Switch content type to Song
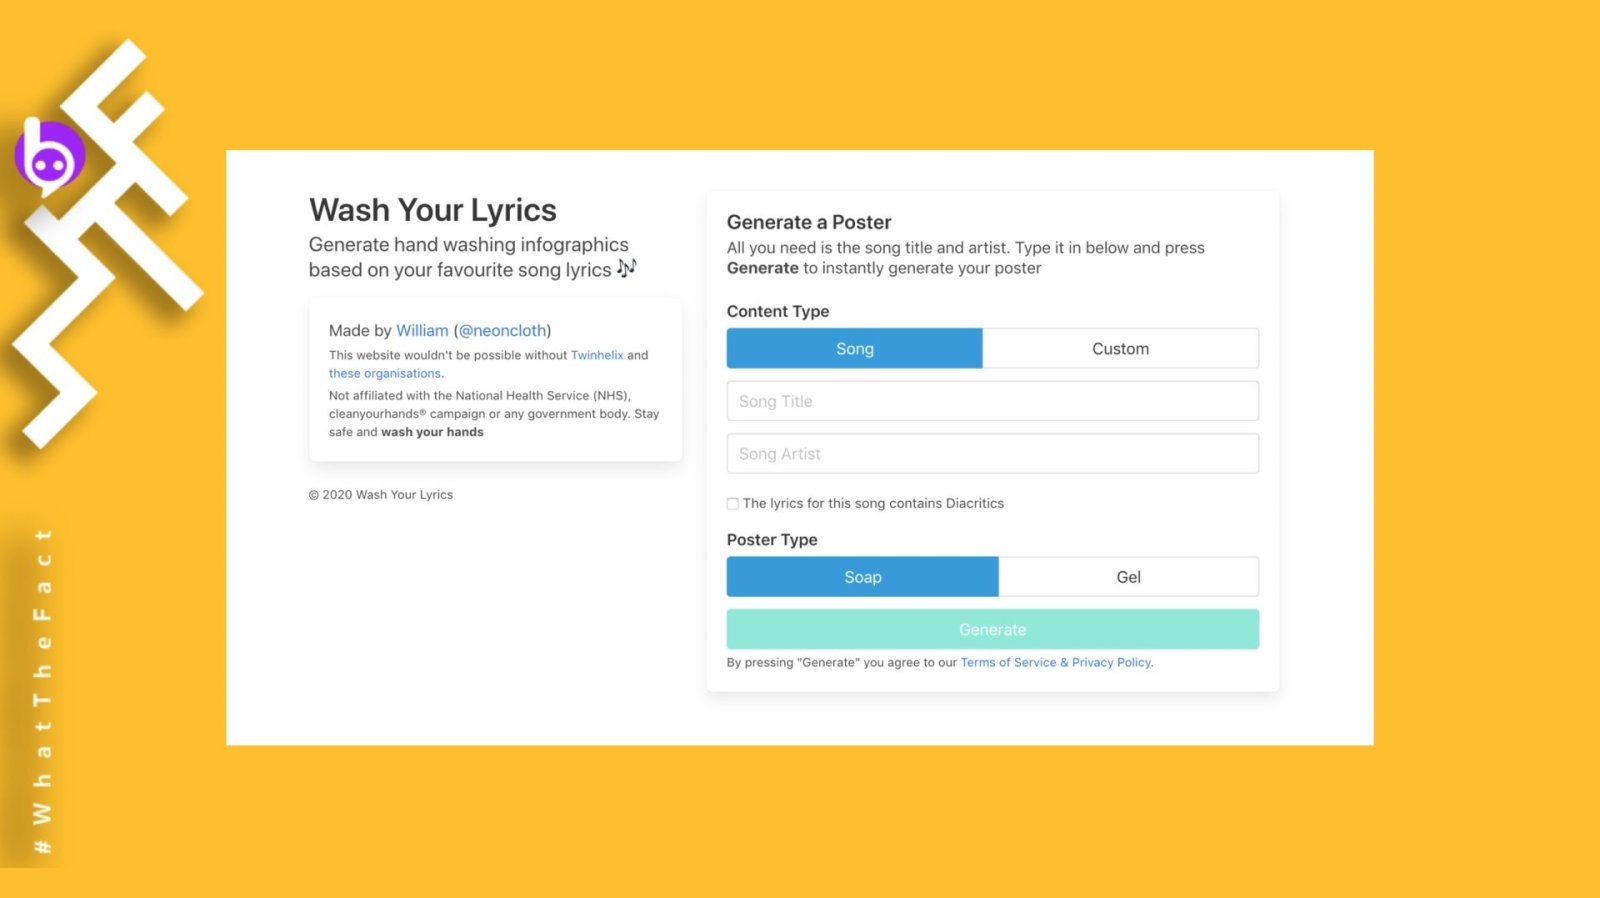This screenshot has width=1600, height=898. pyautogui.click(x=854, y=349)
